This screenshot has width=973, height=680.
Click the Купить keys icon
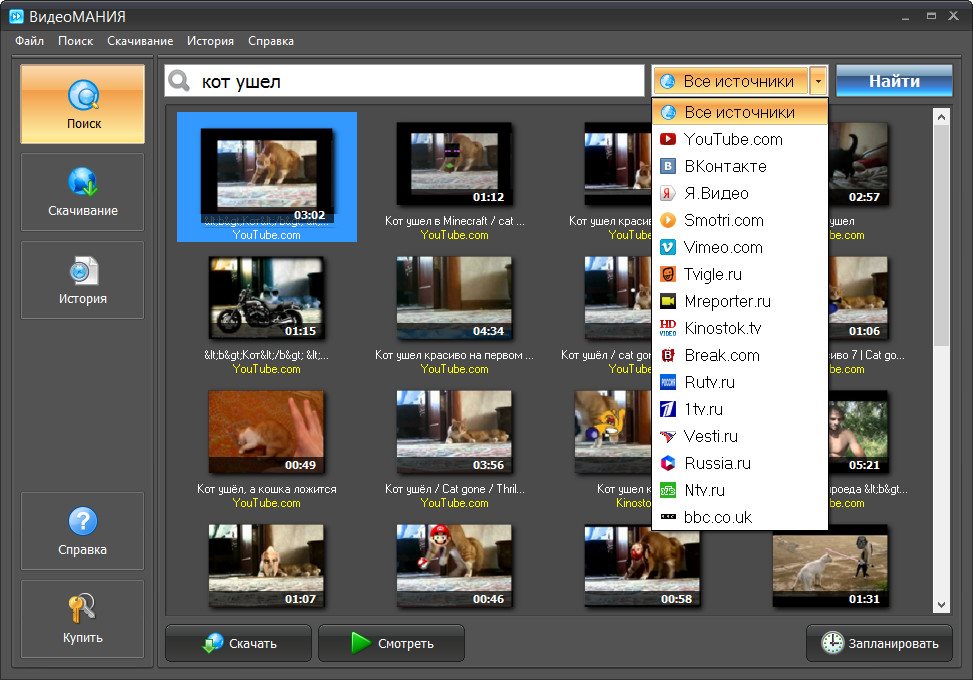82,608
